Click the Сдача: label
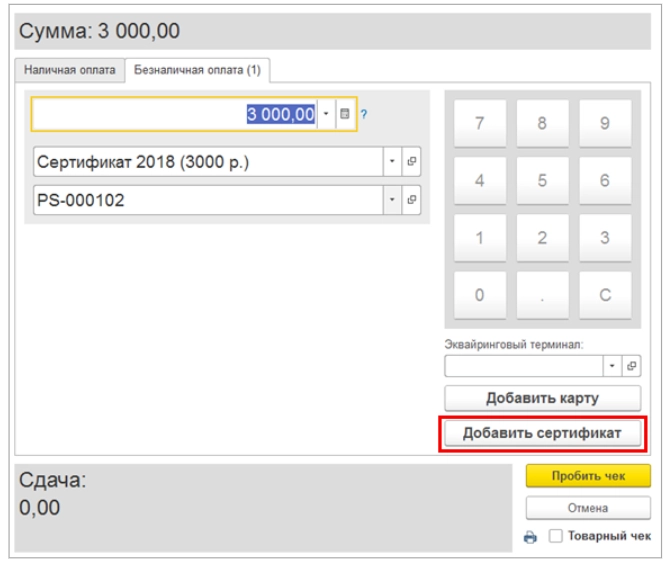666x567 pixels. coord(52,480)
